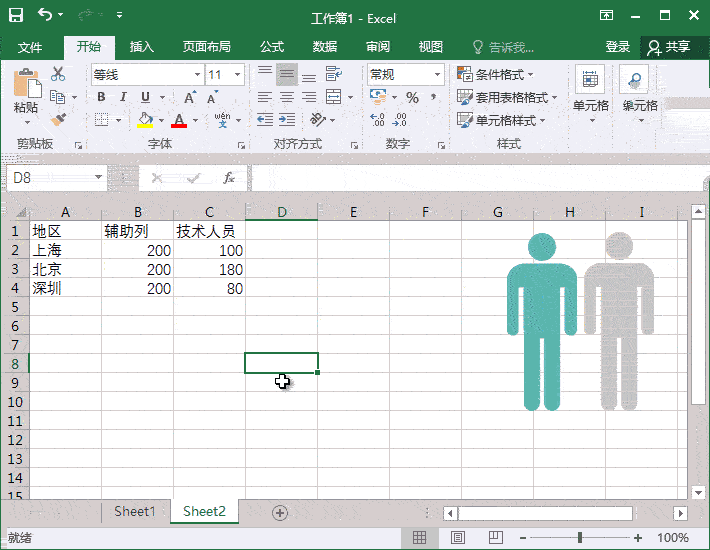This screenshot has width=710, height=550.
Task: Switch to Sheet1 tab
Action: click(135, 512)
